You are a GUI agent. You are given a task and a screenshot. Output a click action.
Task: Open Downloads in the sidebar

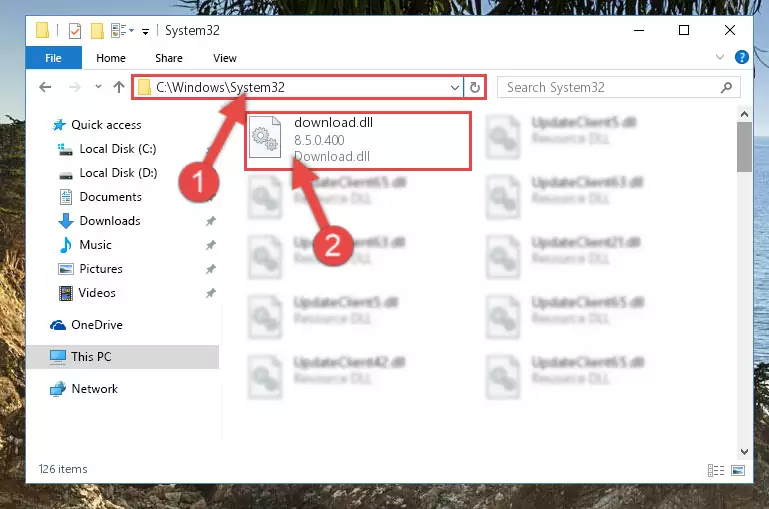[x=110, y=221]
